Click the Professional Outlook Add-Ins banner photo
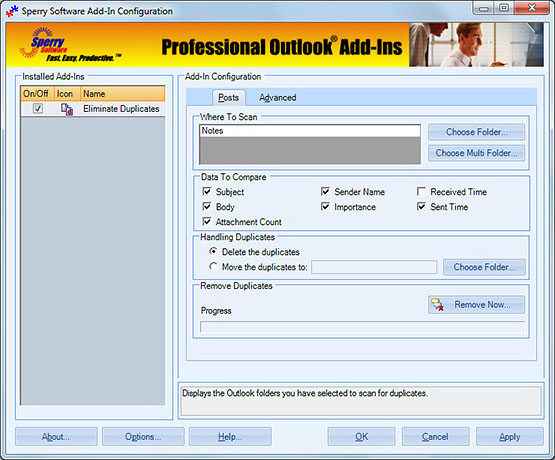The image size is (555, 460). (x=476, y=45)
